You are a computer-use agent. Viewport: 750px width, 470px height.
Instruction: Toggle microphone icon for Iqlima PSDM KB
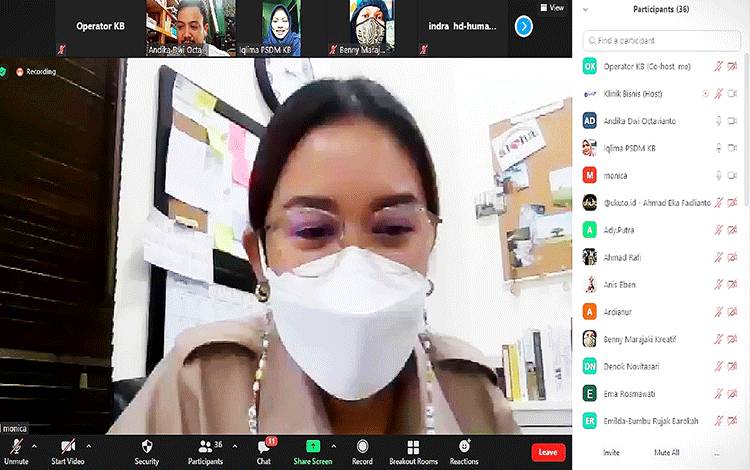tap(718, 148)
